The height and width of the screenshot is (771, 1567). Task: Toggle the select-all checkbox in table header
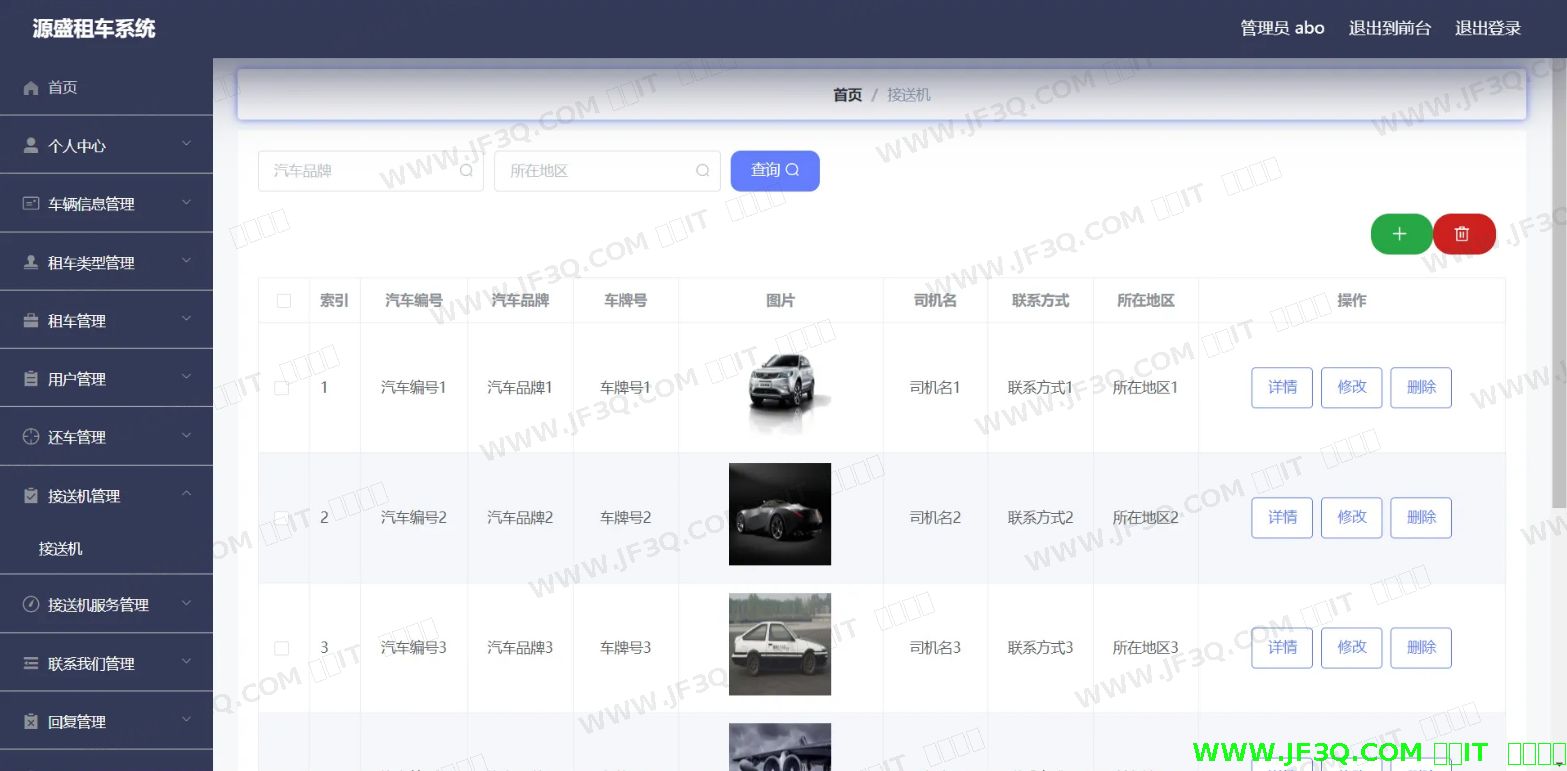point(284,301)
